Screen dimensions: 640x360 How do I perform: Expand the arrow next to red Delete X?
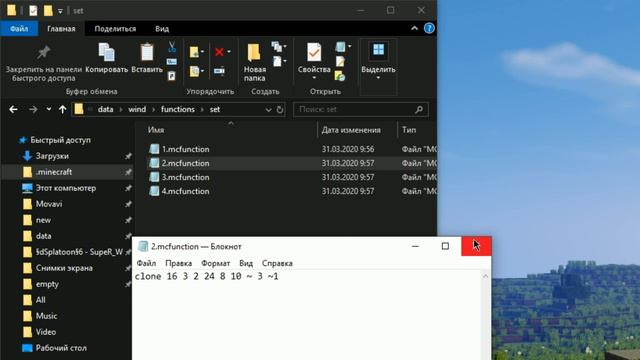[229, 52]
